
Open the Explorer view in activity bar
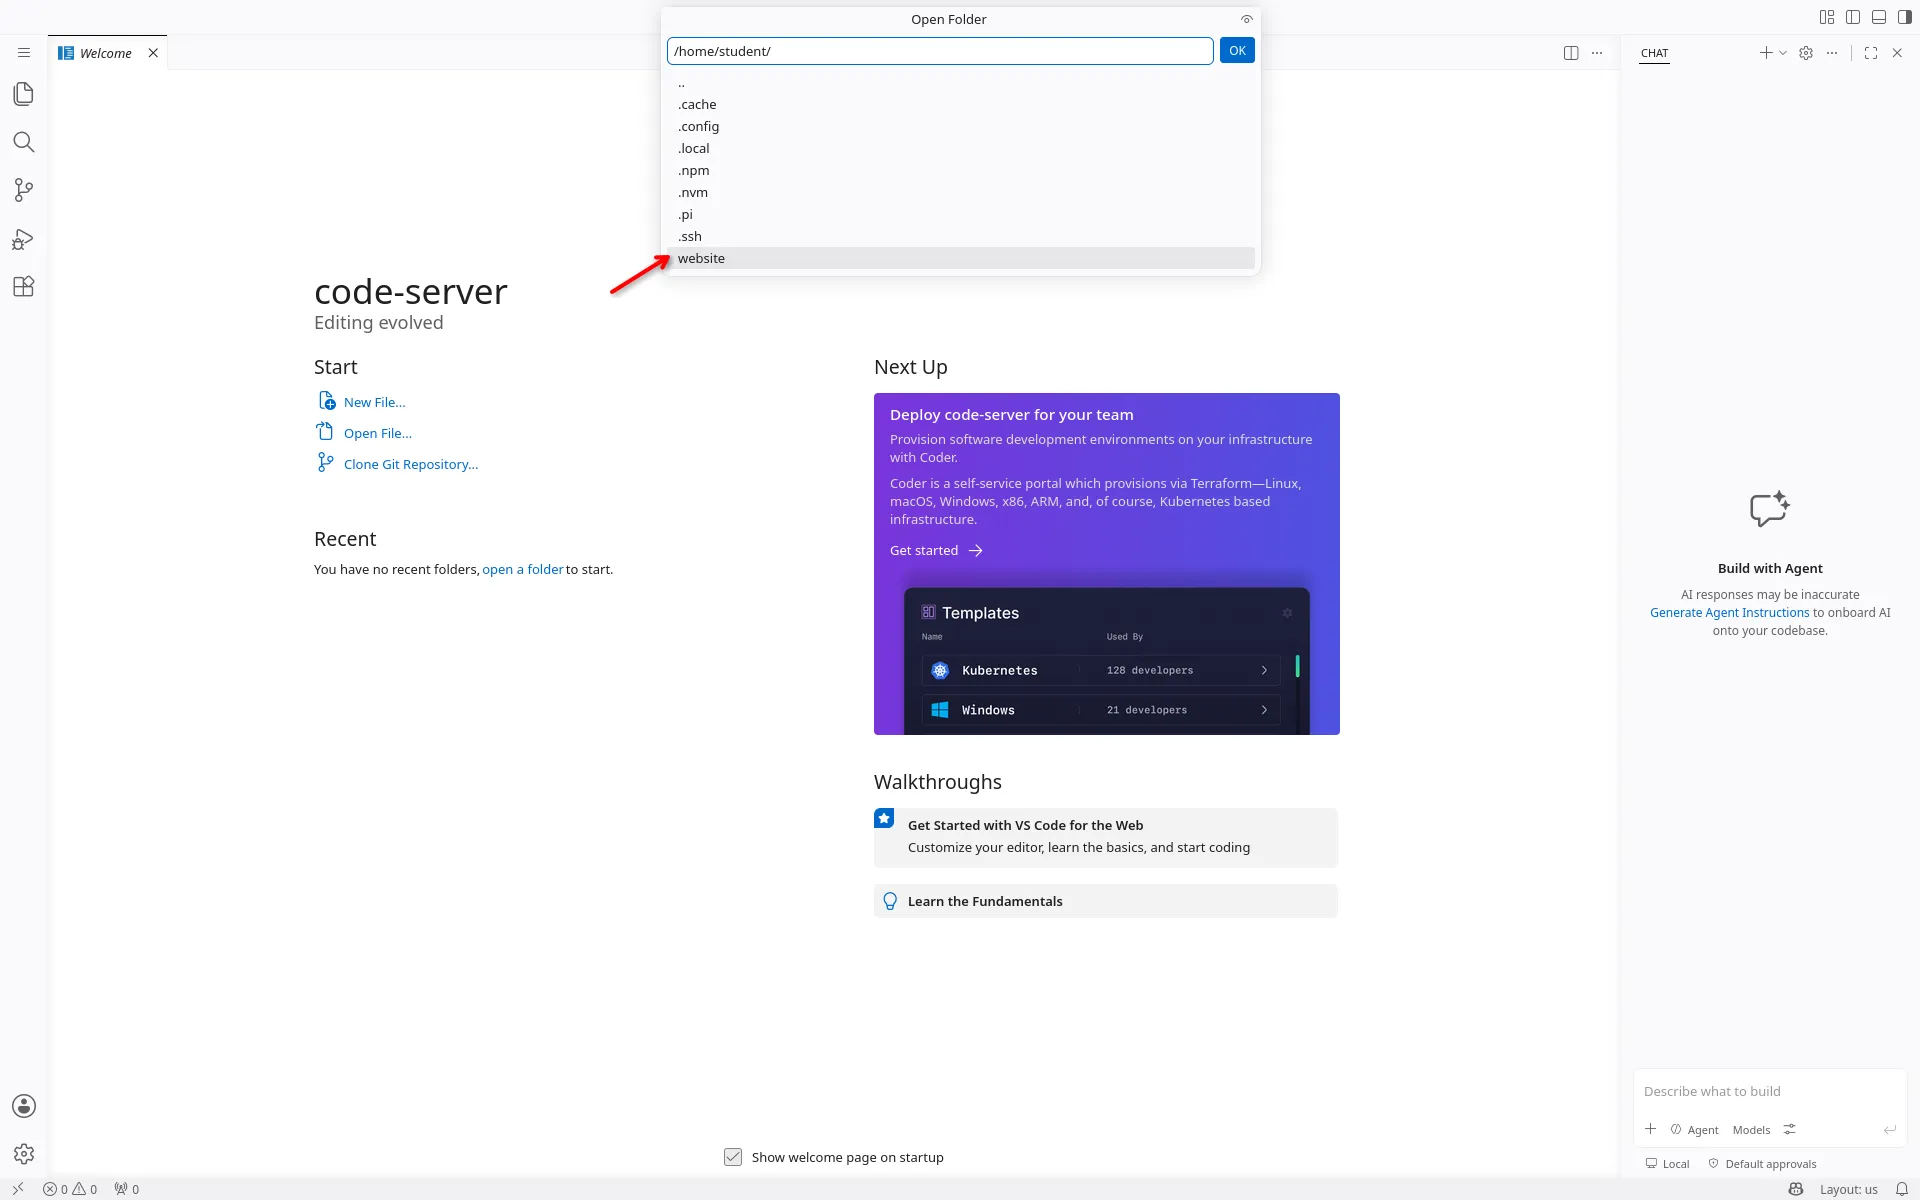pos(24,94)
